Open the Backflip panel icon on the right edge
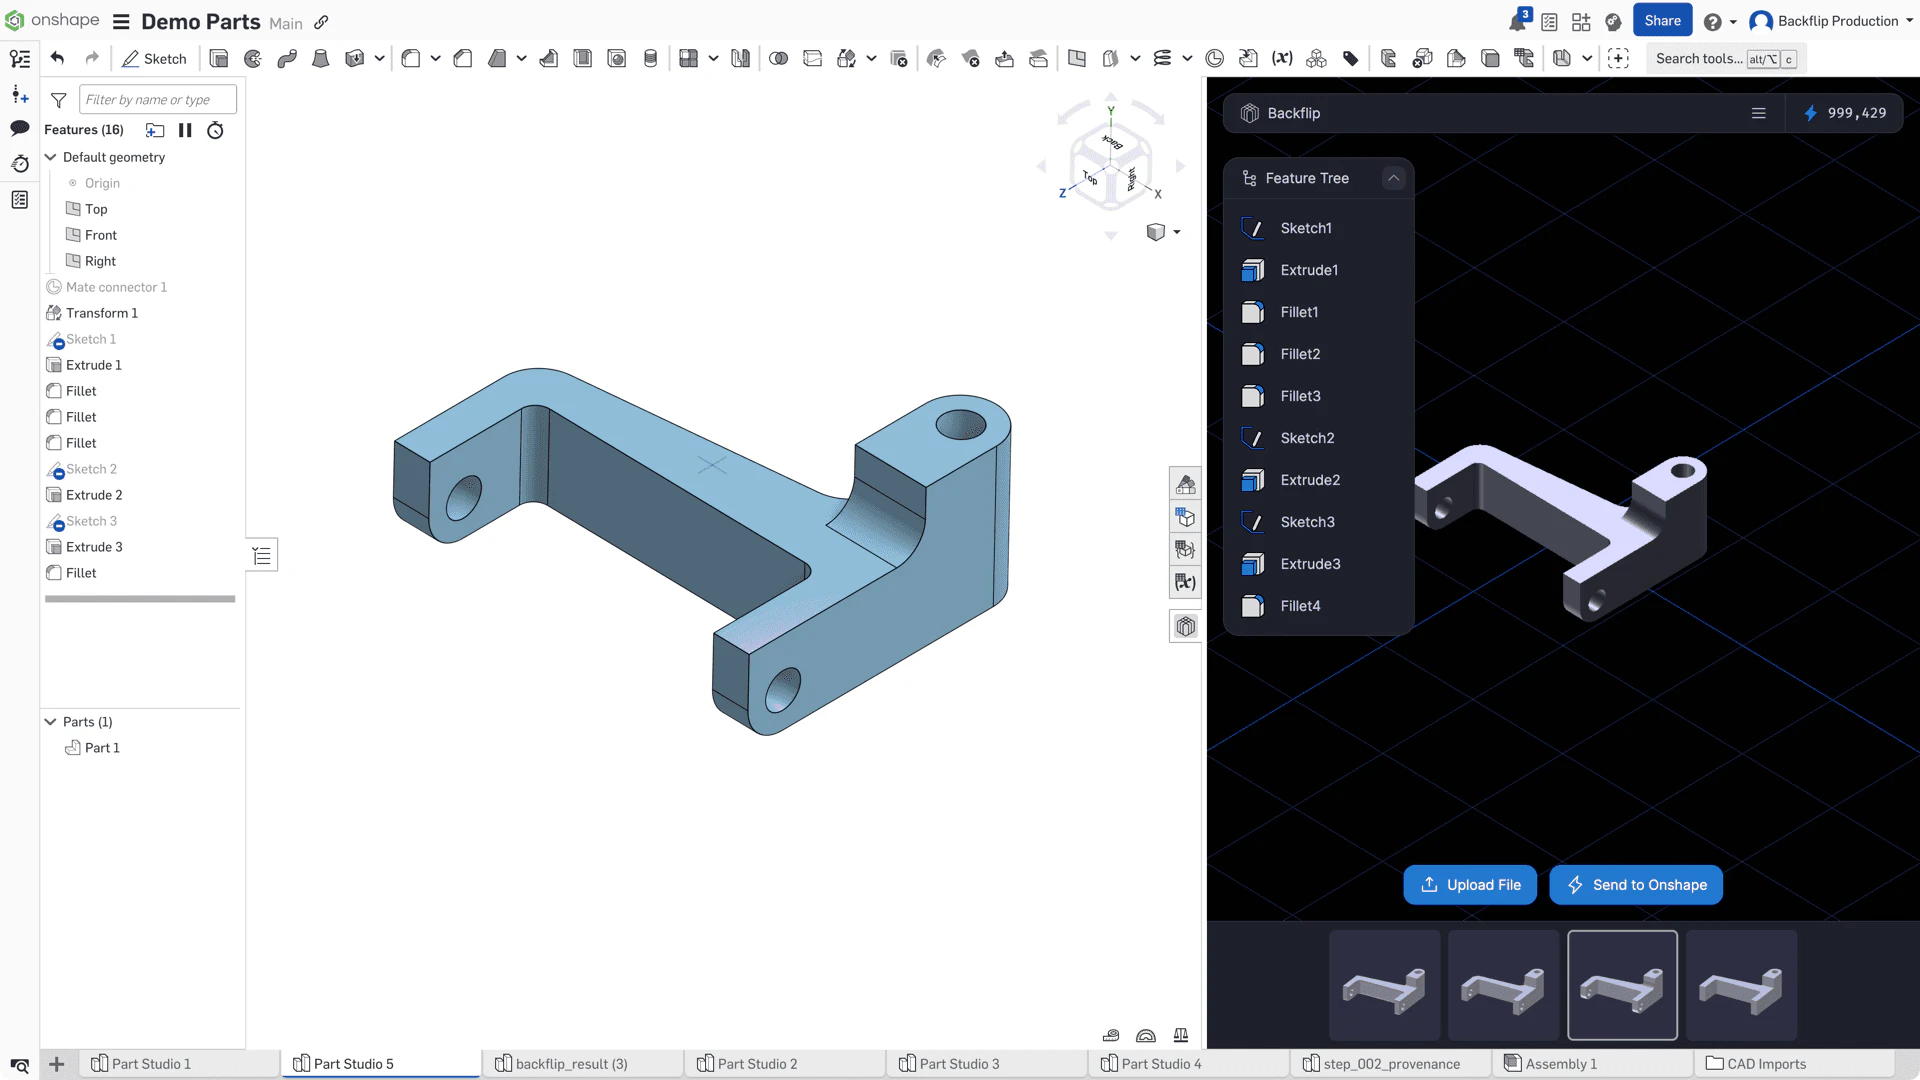This screenshot has height=1080, width=1920. (1186, 627)
